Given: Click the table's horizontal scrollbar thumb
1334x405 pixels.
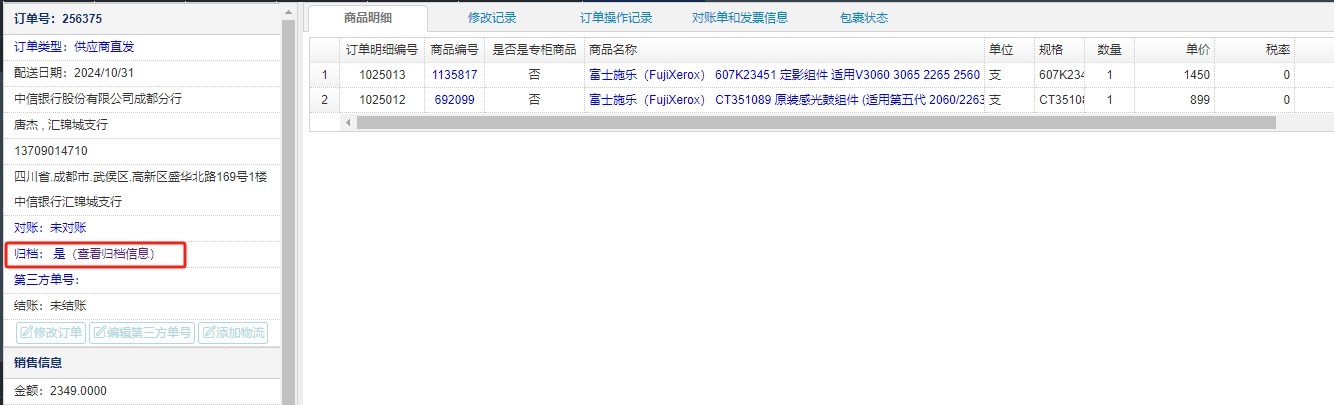Looking at the screenshot, I should (816, 122).
